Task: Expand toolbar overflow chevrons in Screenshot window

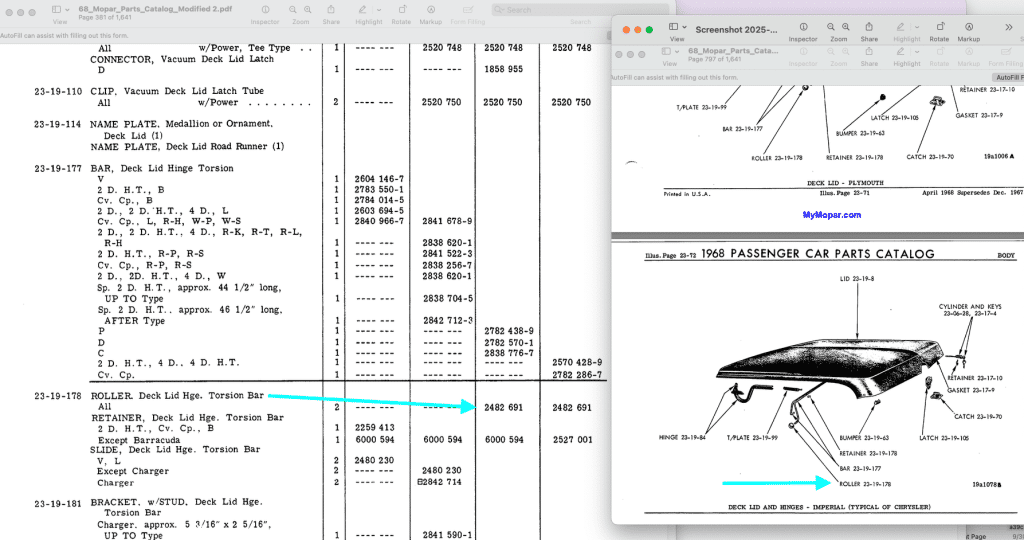Action: [1008, 28]
